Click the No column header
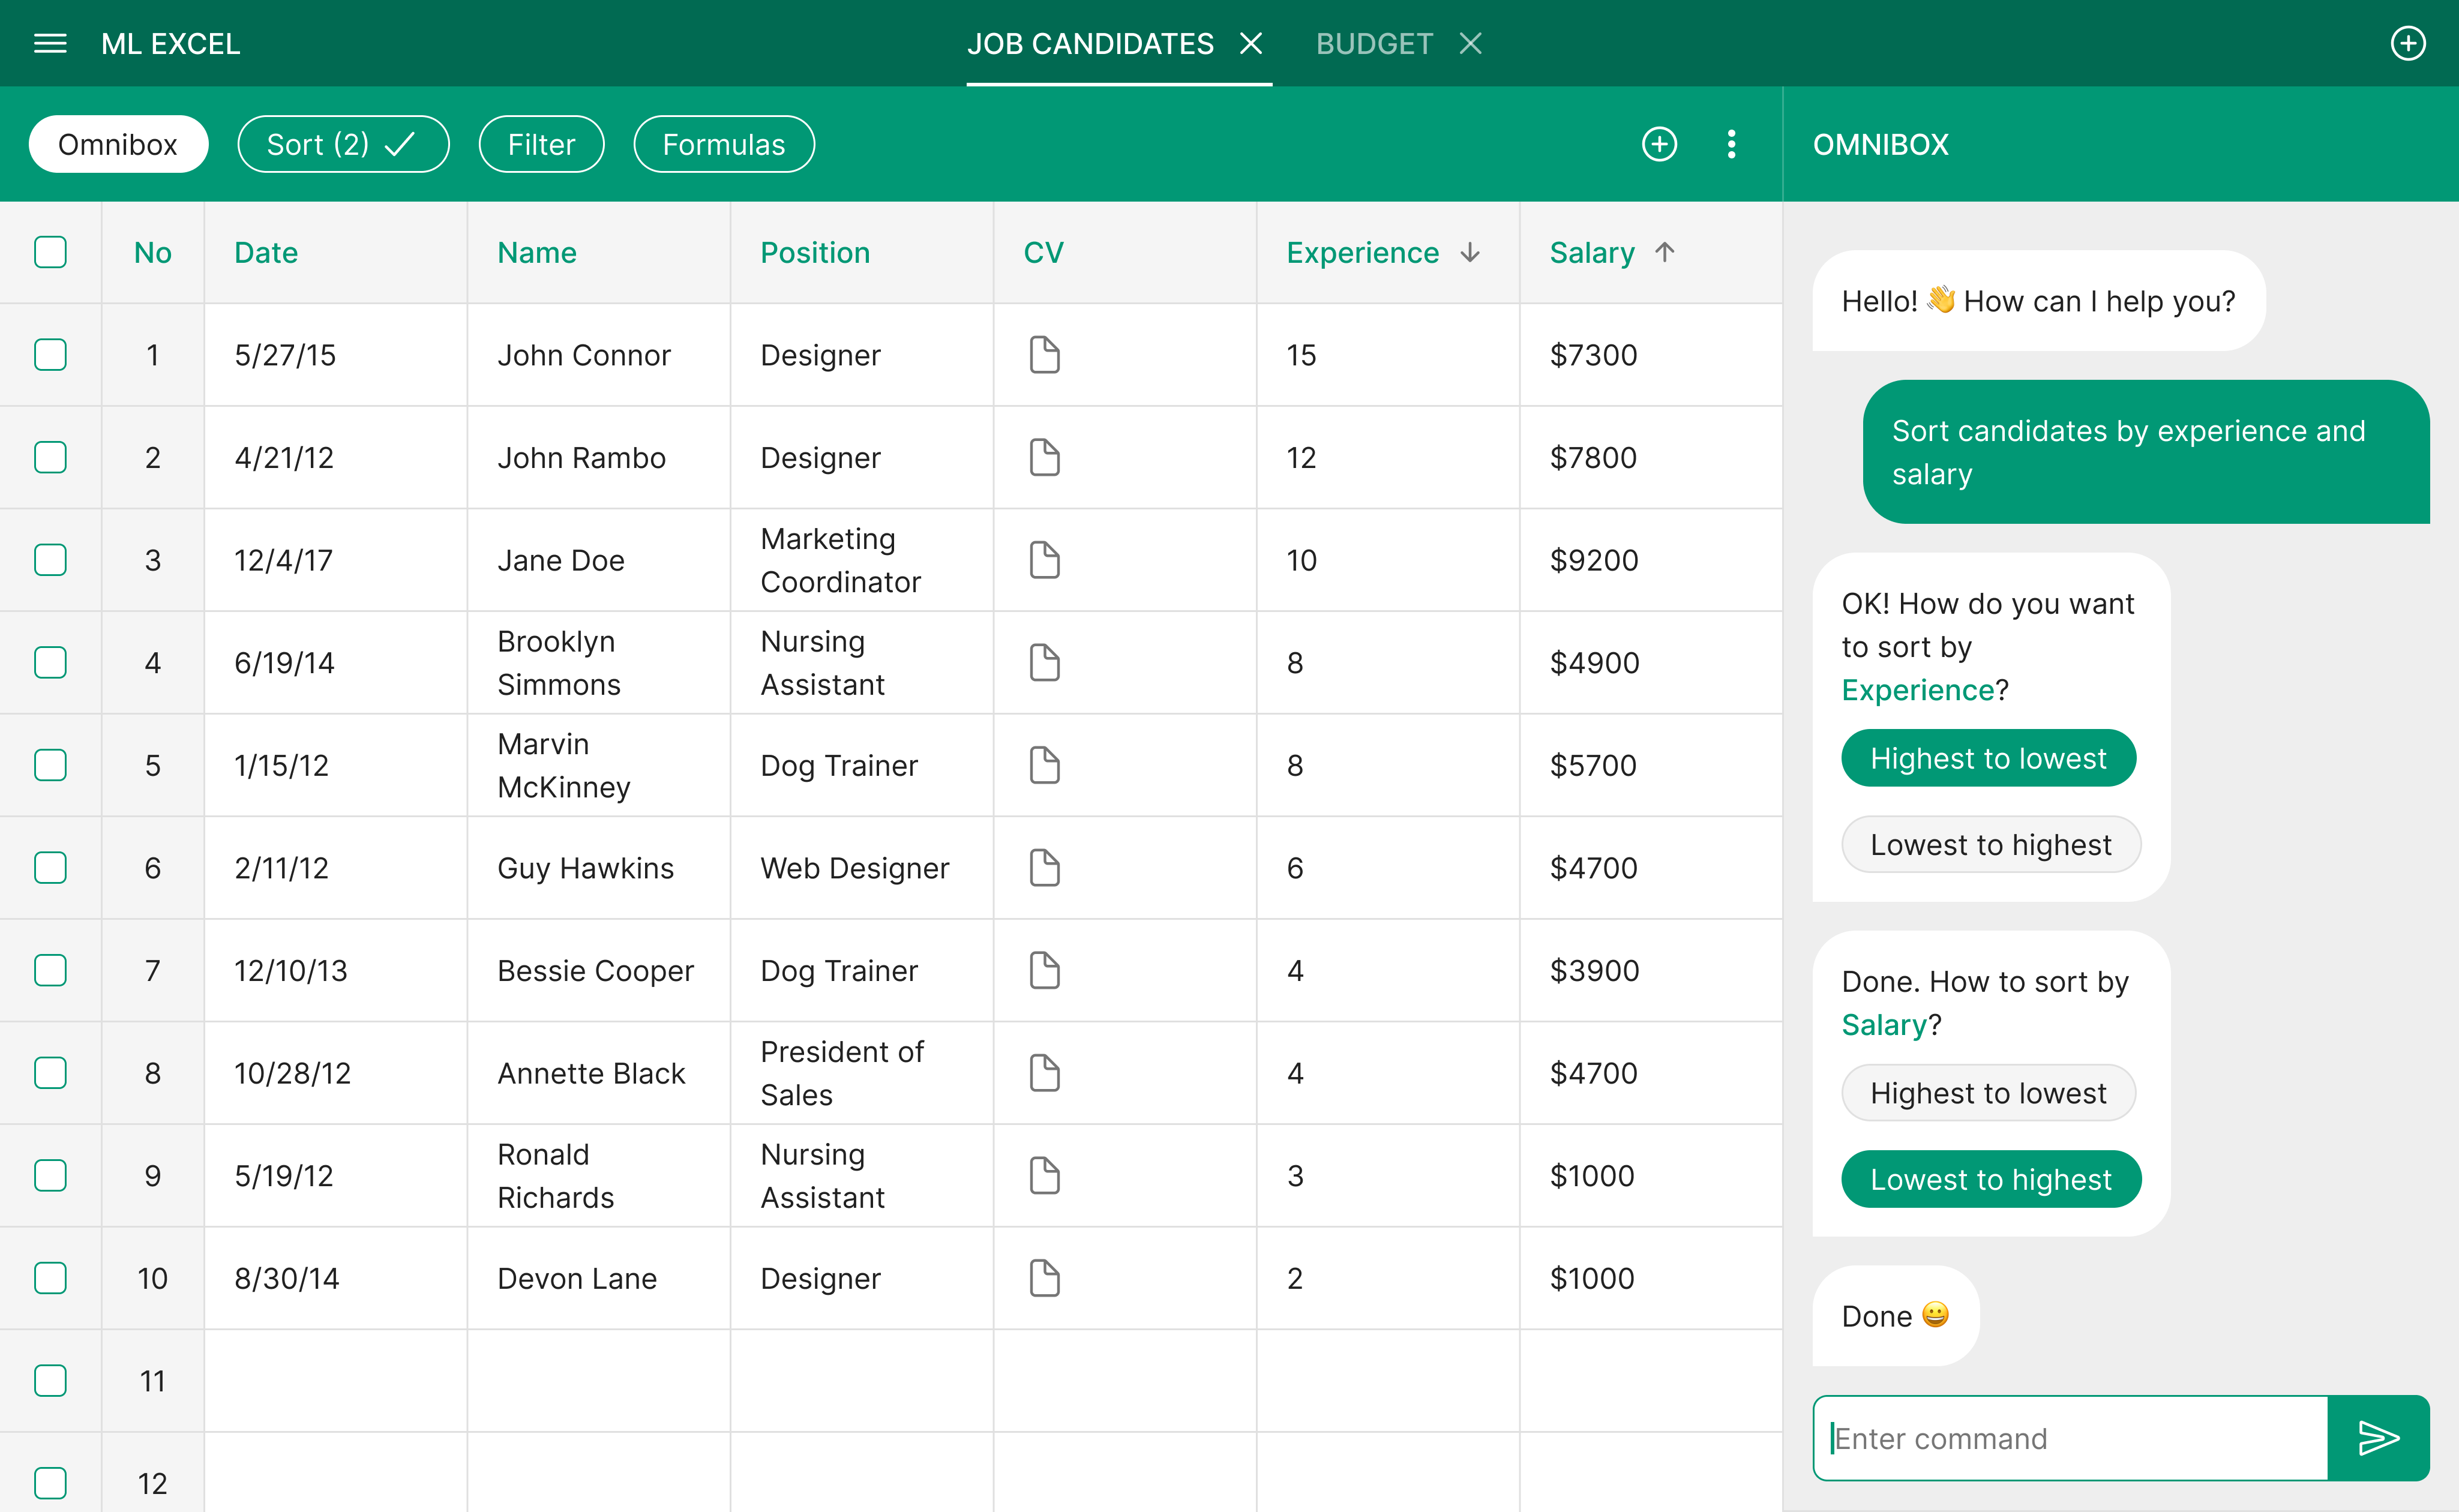This screenshot has width=2459, height=1512. (x=153, y=252)
